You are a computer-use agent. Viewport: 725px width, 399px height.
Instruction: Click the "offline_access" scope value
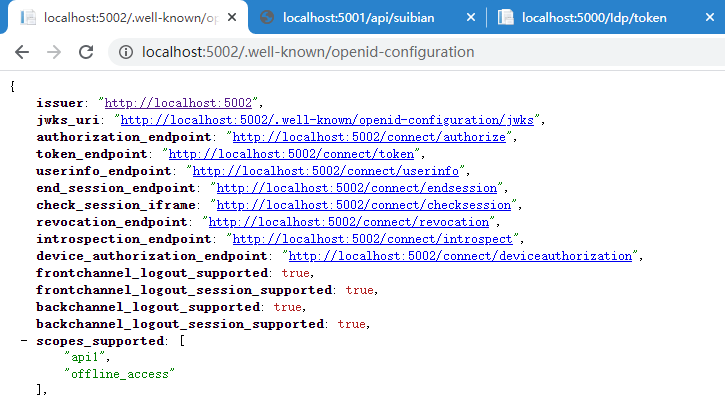point(119,374)
